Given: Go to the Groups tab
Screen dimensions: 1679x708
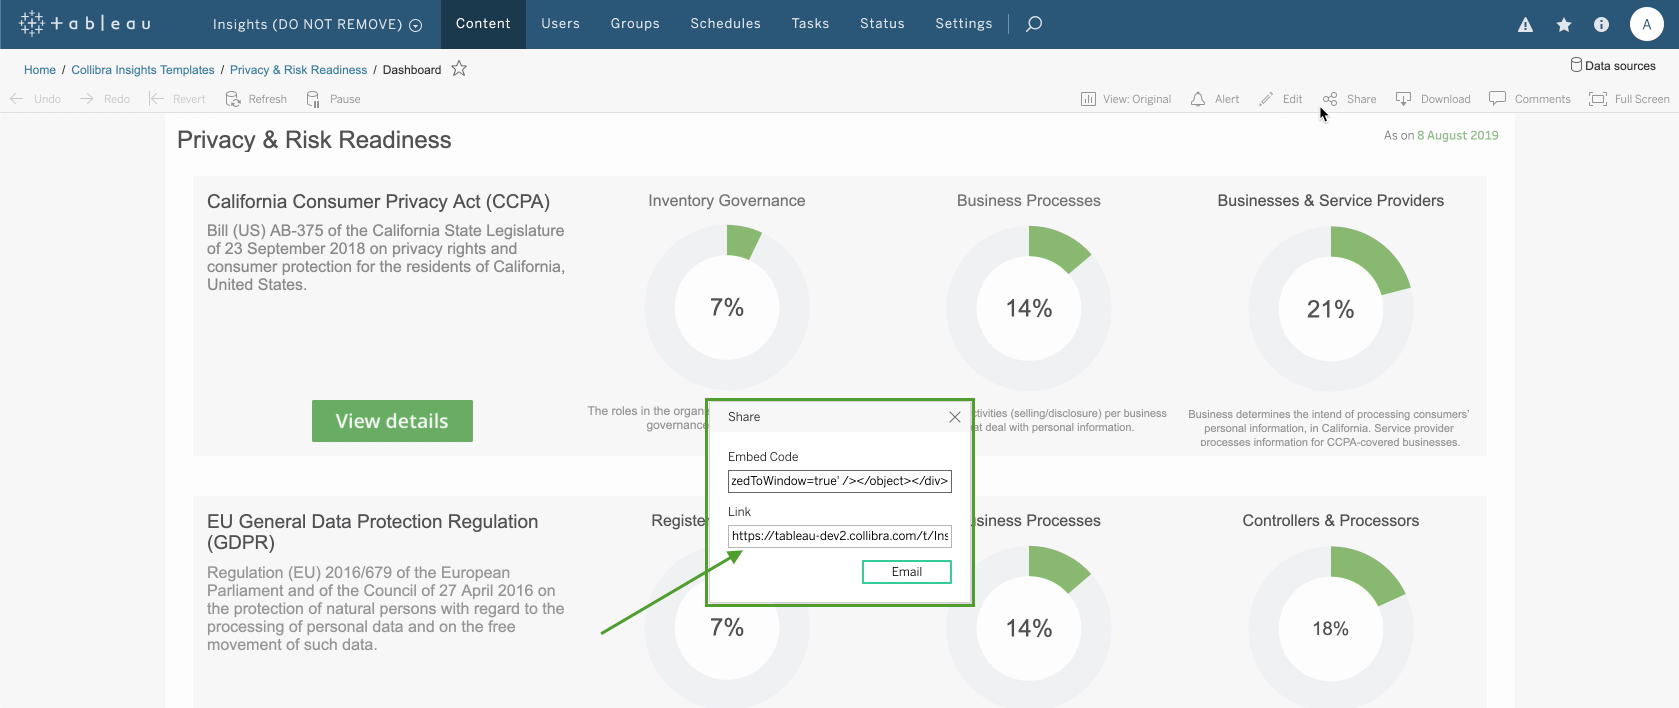Looking at the screenshot, I should click(635, 24).
